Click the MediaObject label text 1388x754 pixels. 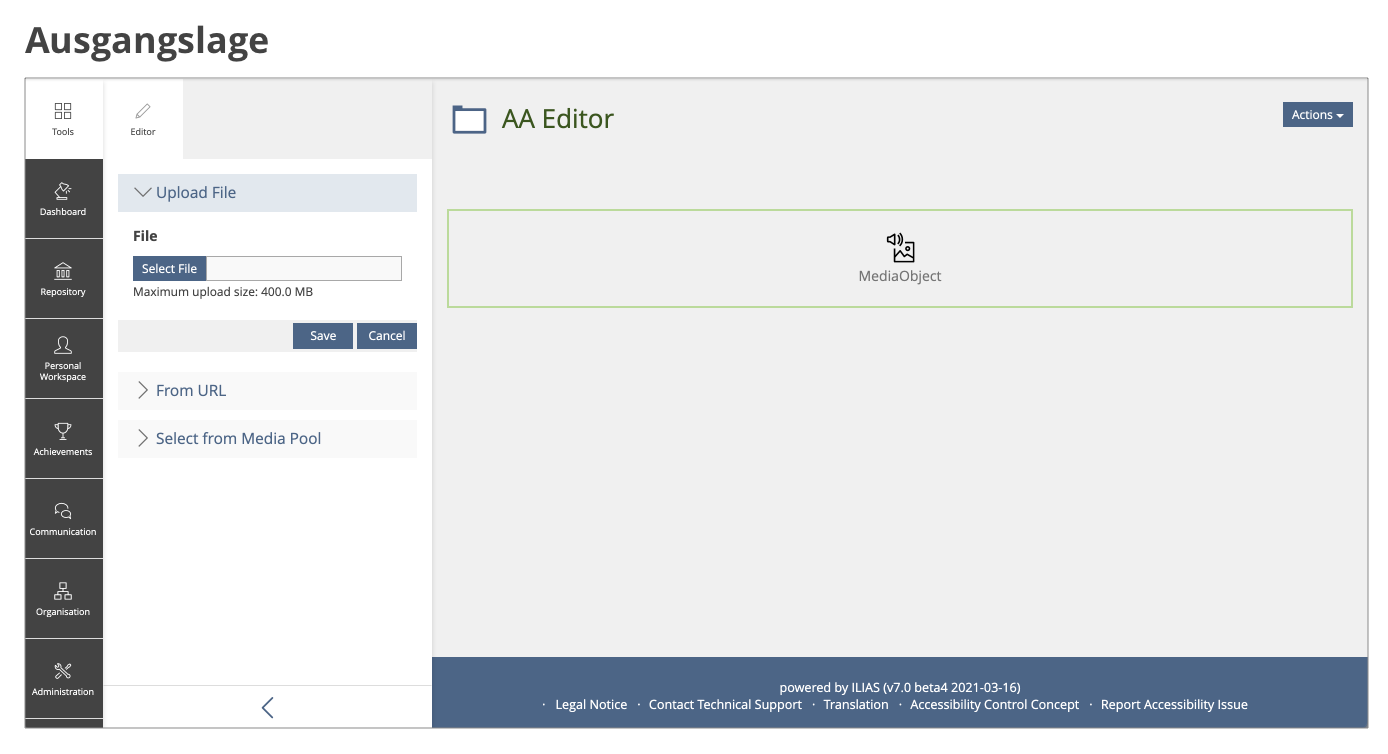coord(900,276)
